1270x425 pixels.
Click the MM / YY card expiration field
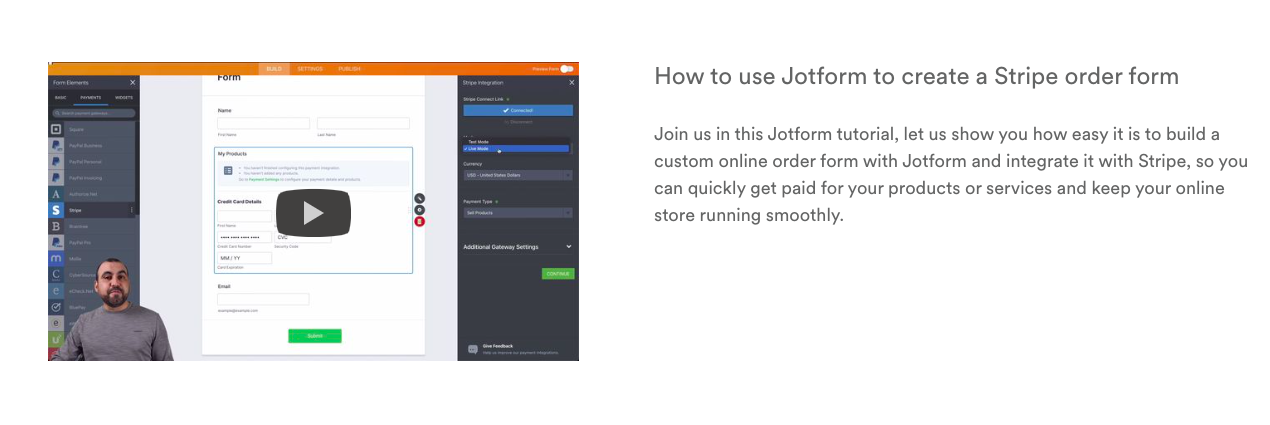click(244, 258)
